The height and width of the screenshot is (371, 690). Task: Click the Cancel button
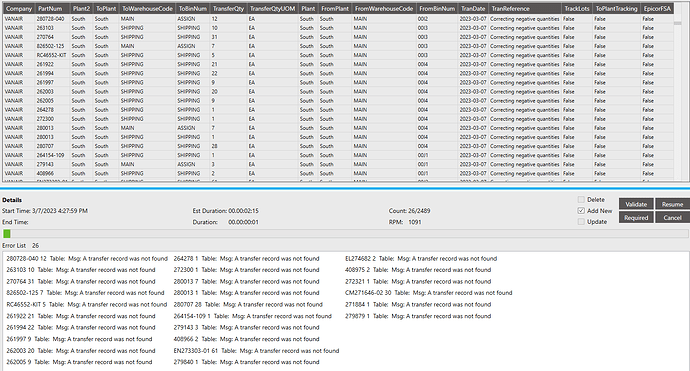tap(672, 217)
